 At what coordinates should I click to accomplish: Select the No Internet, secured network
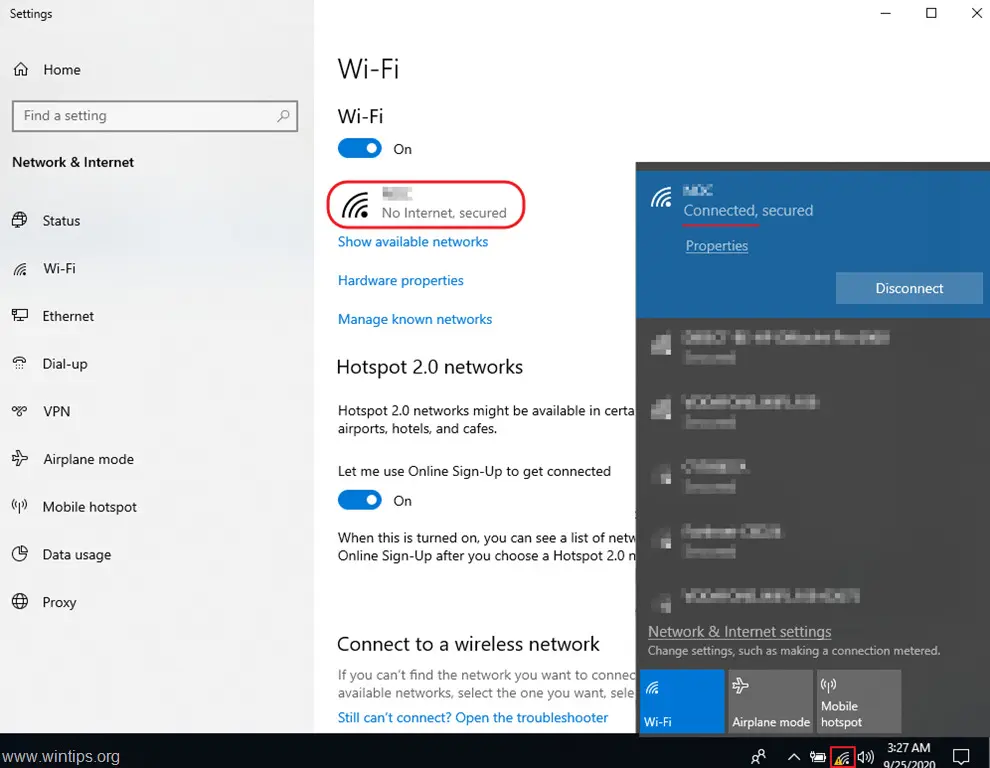(426, 205)
